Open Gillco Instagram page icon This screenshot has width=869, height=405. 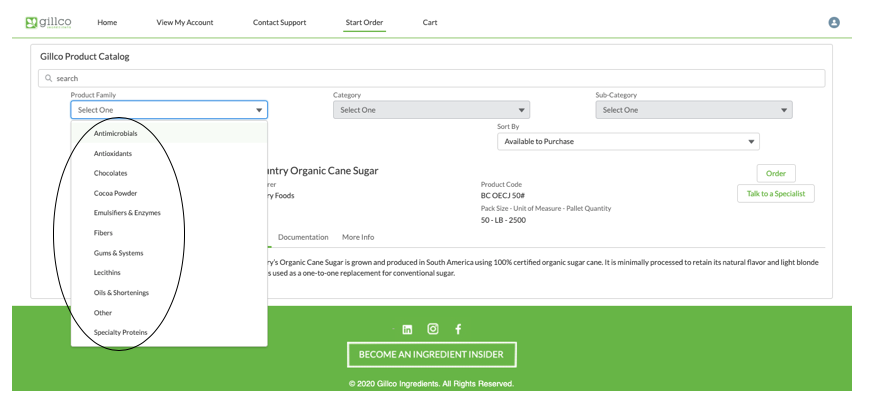(433, 329)
